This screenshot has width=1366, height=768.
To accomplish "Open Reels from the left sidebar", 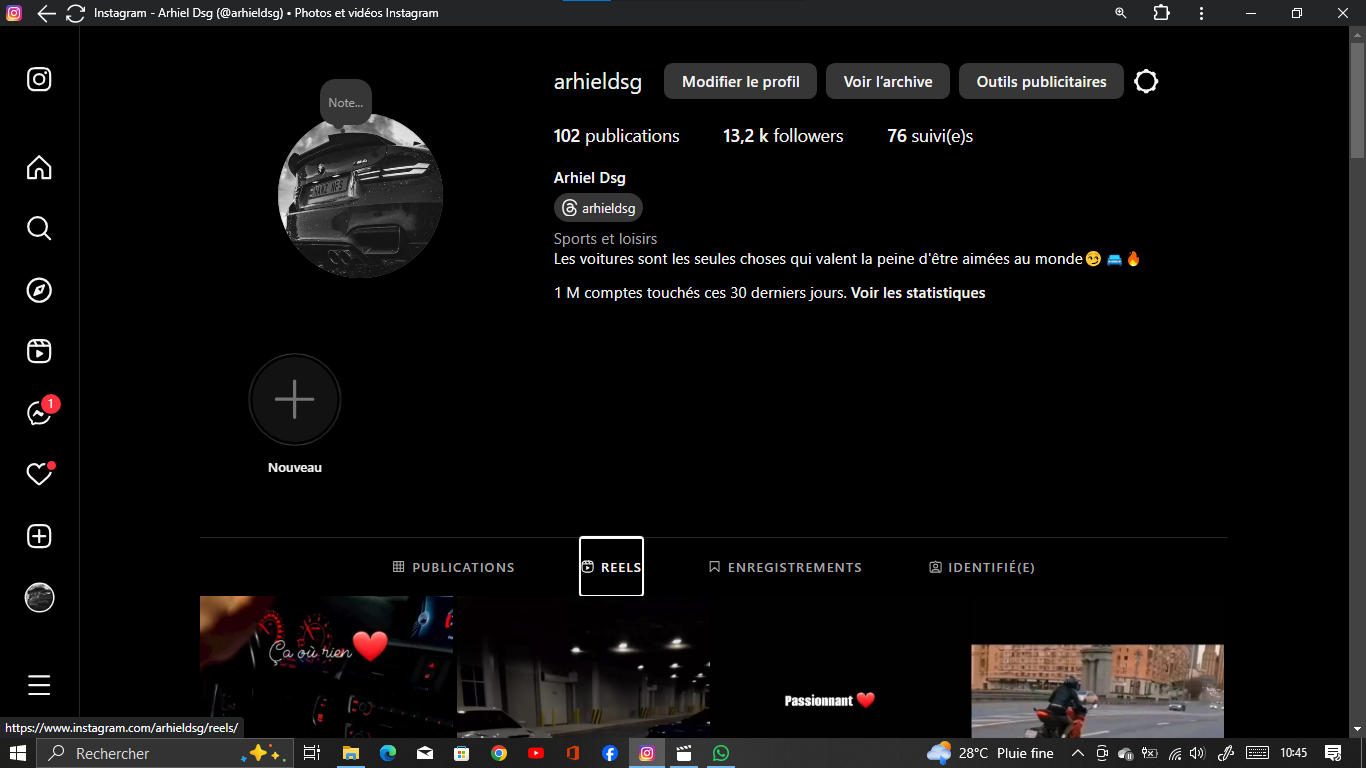I will [39, 351].
